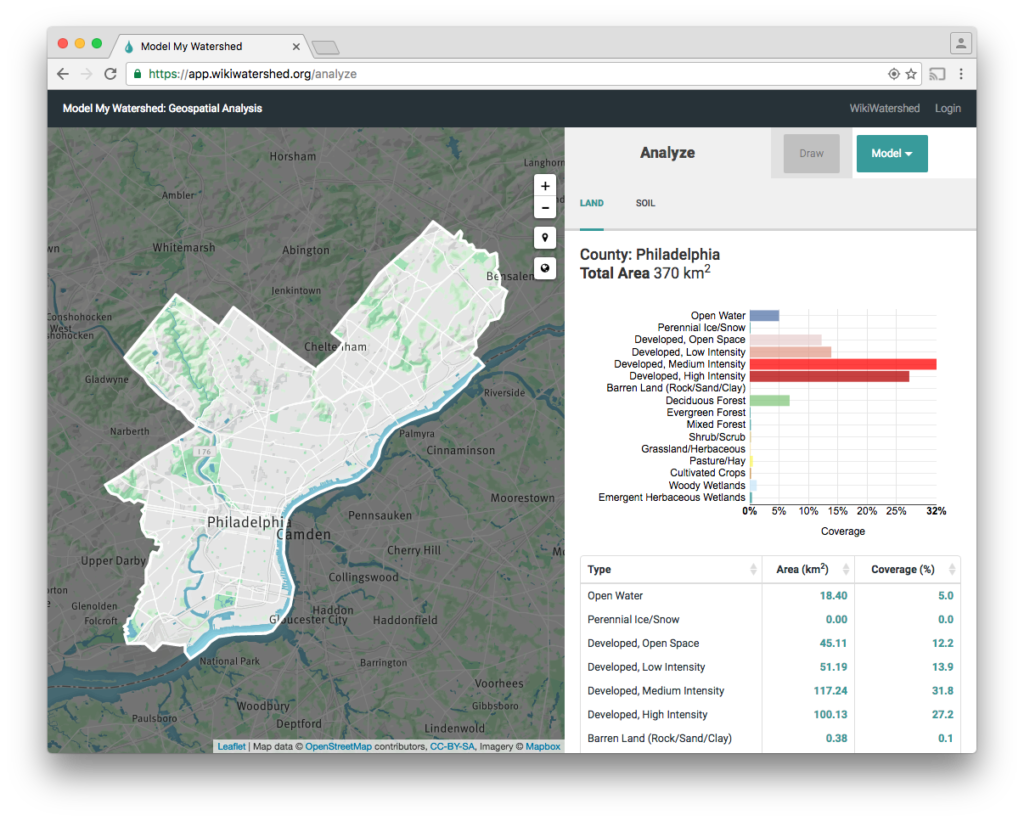
Task: Click inside the browser address bar
Action: (400, 73)
